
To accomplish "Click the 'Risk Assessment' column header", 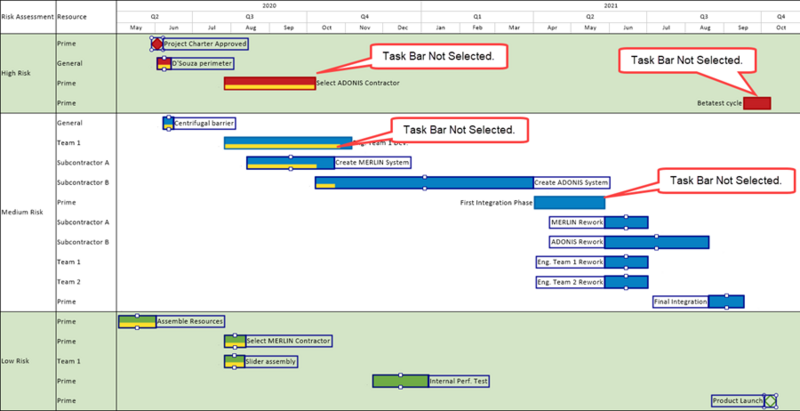I will coord(28,17).
